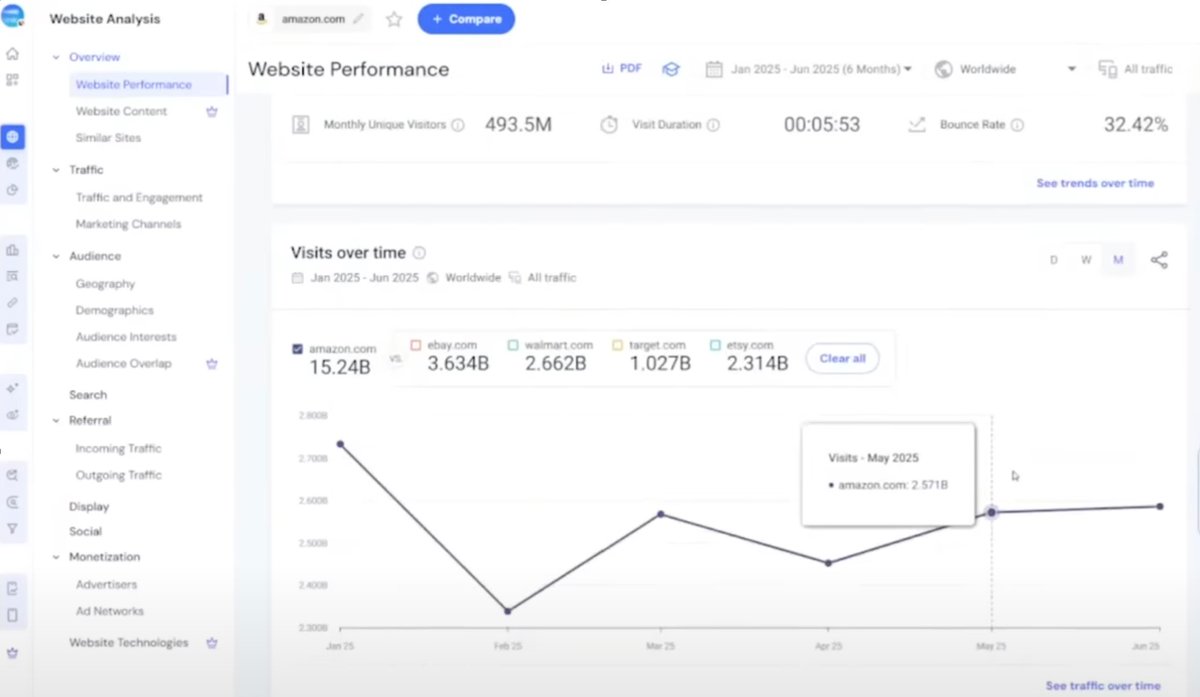
Task: Collapse the Monetization section
Action: click(56, 557)
